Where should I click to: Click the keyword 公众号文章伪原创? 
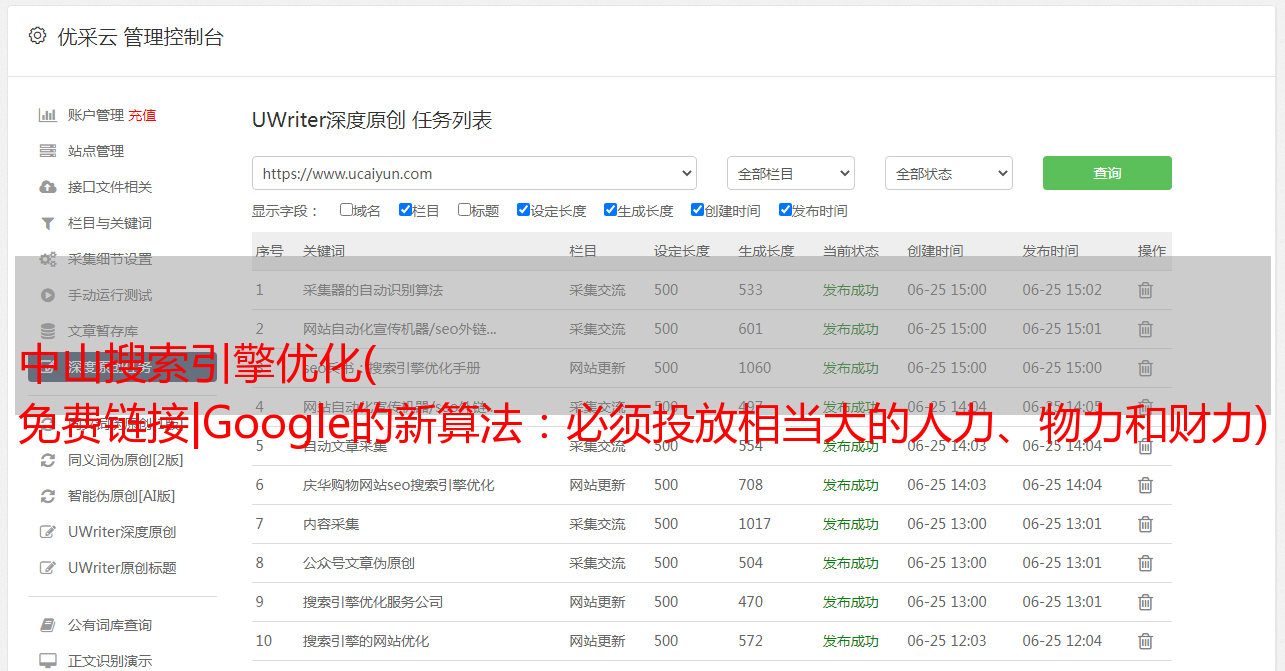pyautogui.click(x=359, y=563)
